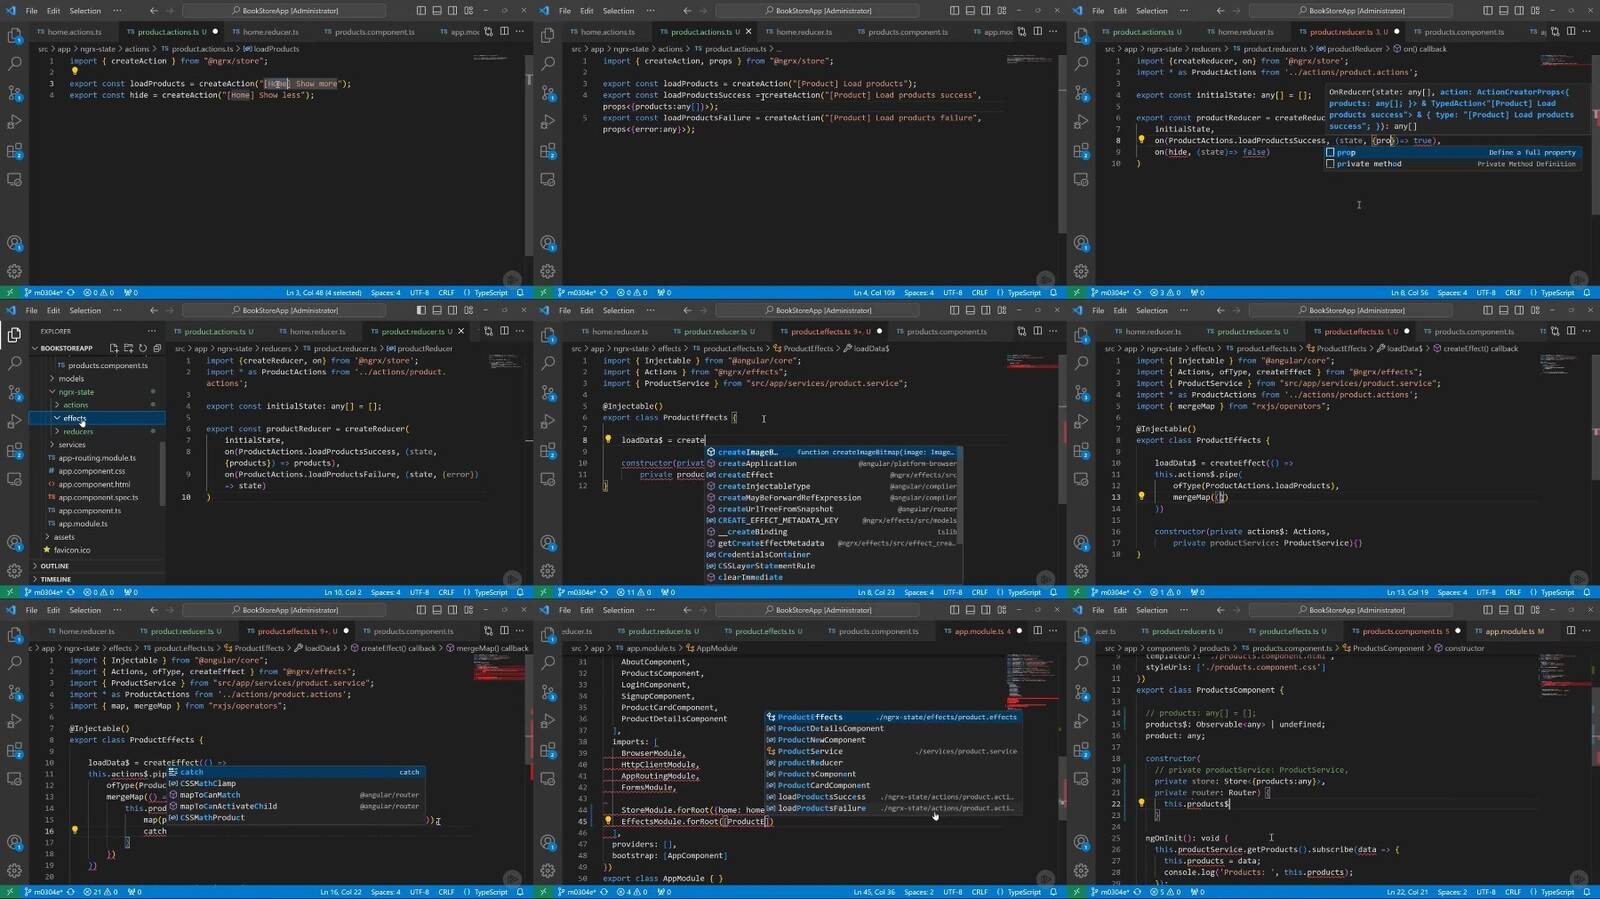Toggle bottom Panel in window showing Explorer
The height and width of the screenshot is (899, 1600).
tap(436, 310)
